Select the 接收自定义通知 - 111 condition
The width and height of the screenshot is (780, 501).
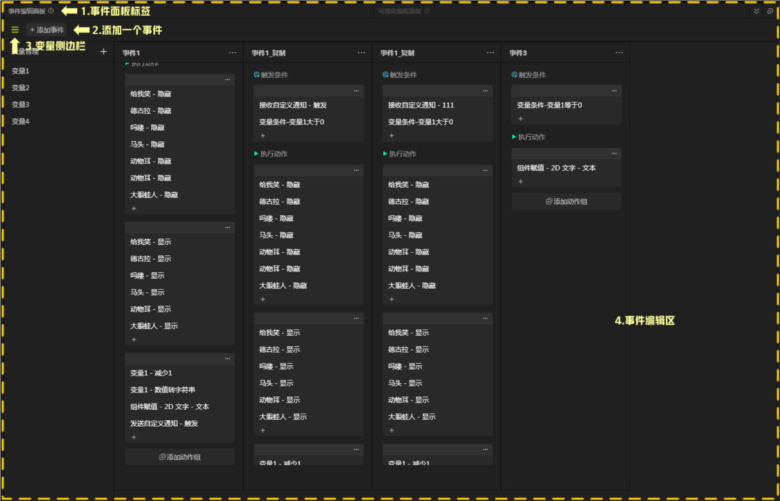tap(421, 105)
